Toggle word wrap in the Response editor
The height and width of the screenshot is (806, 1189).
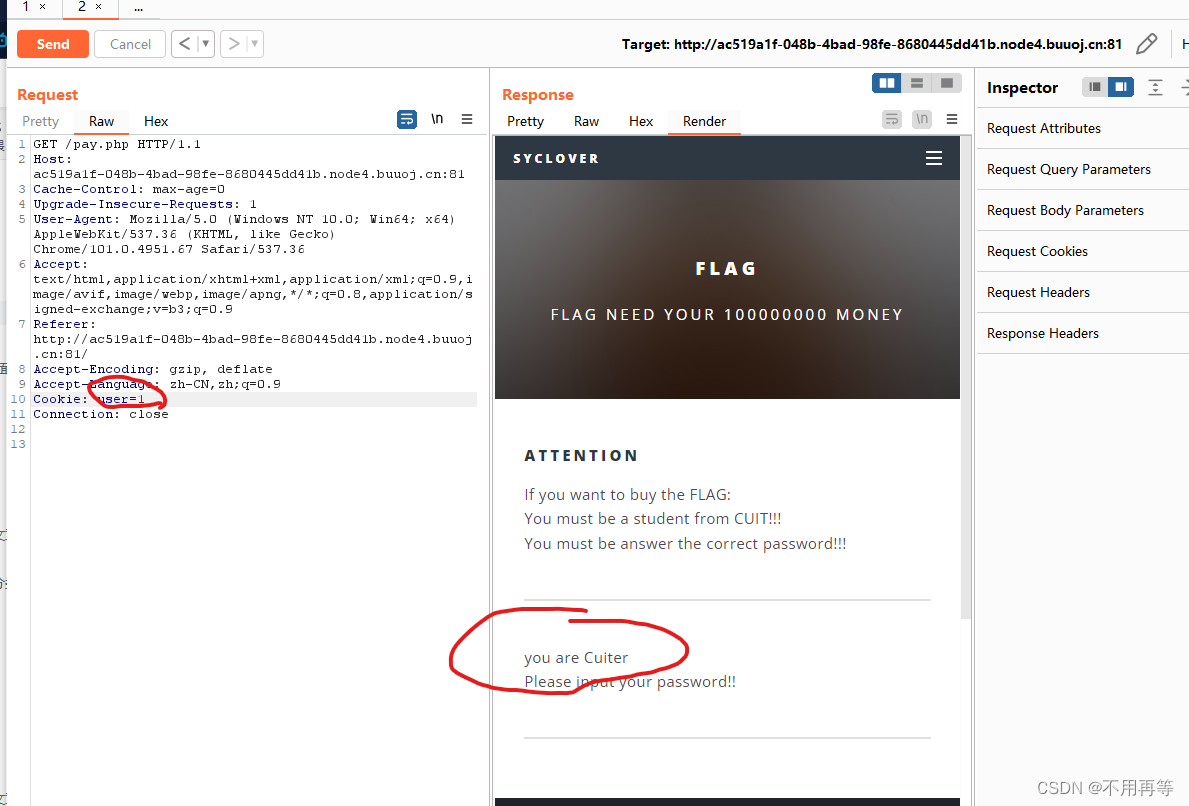pyautogui.click(x=891, y=119)
